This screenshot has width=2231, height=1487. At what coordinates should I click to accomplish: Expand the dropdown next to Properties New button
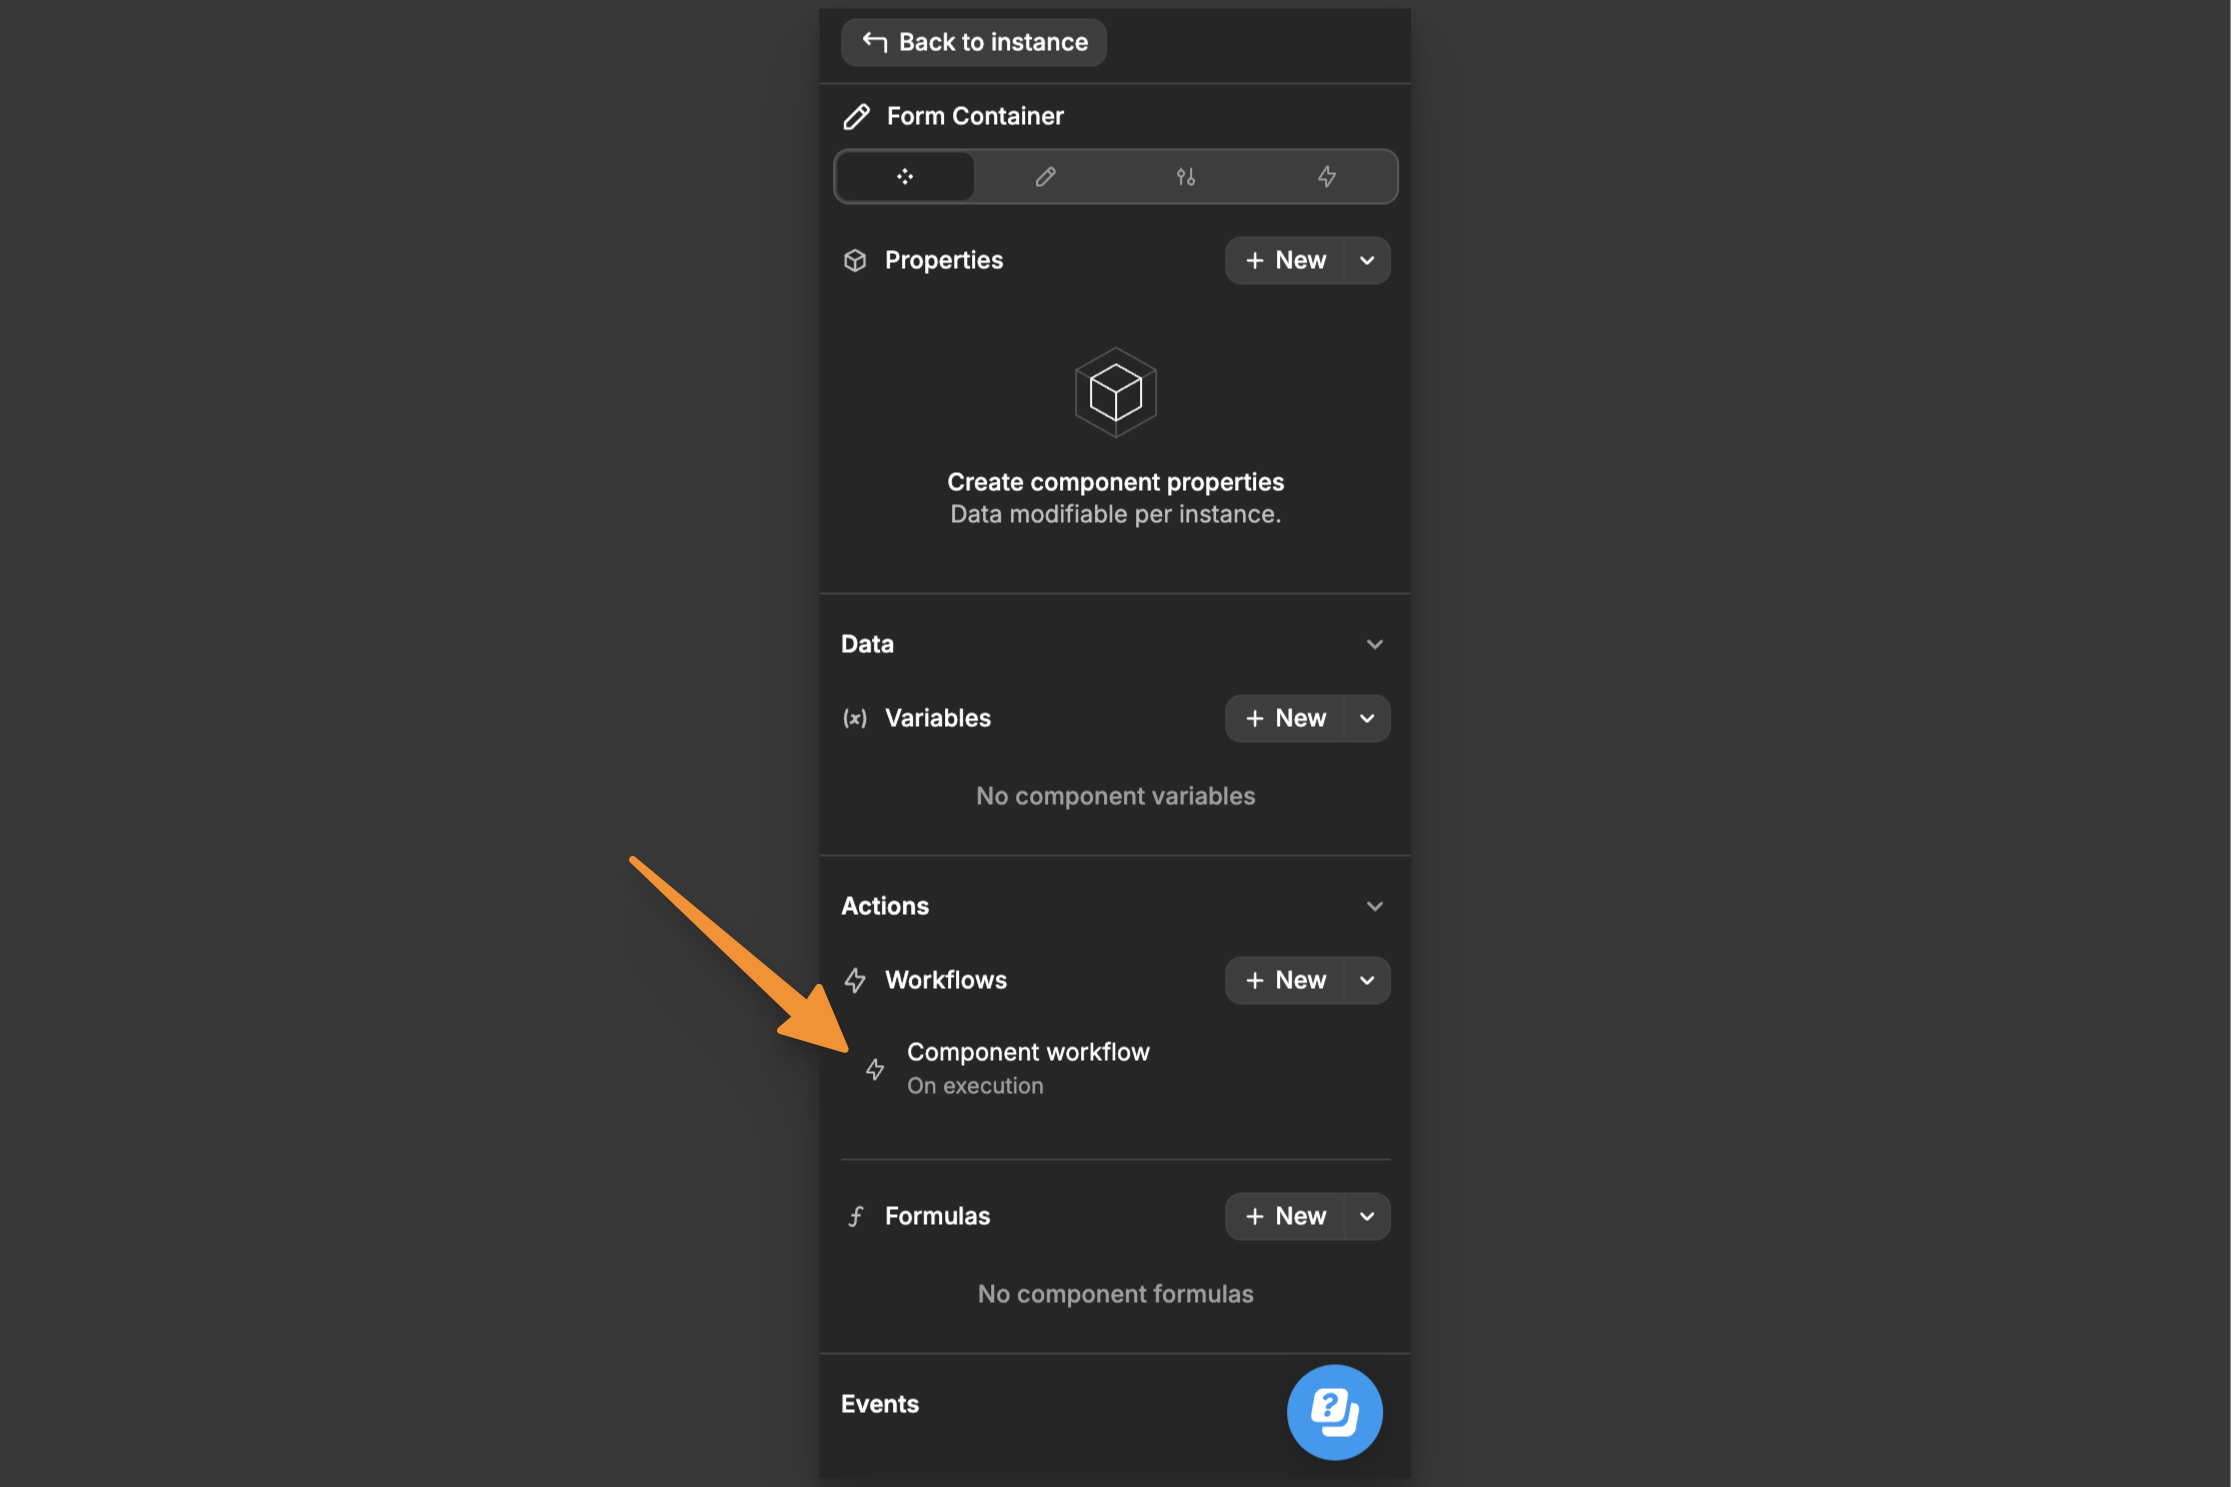tap(1366, 260)
